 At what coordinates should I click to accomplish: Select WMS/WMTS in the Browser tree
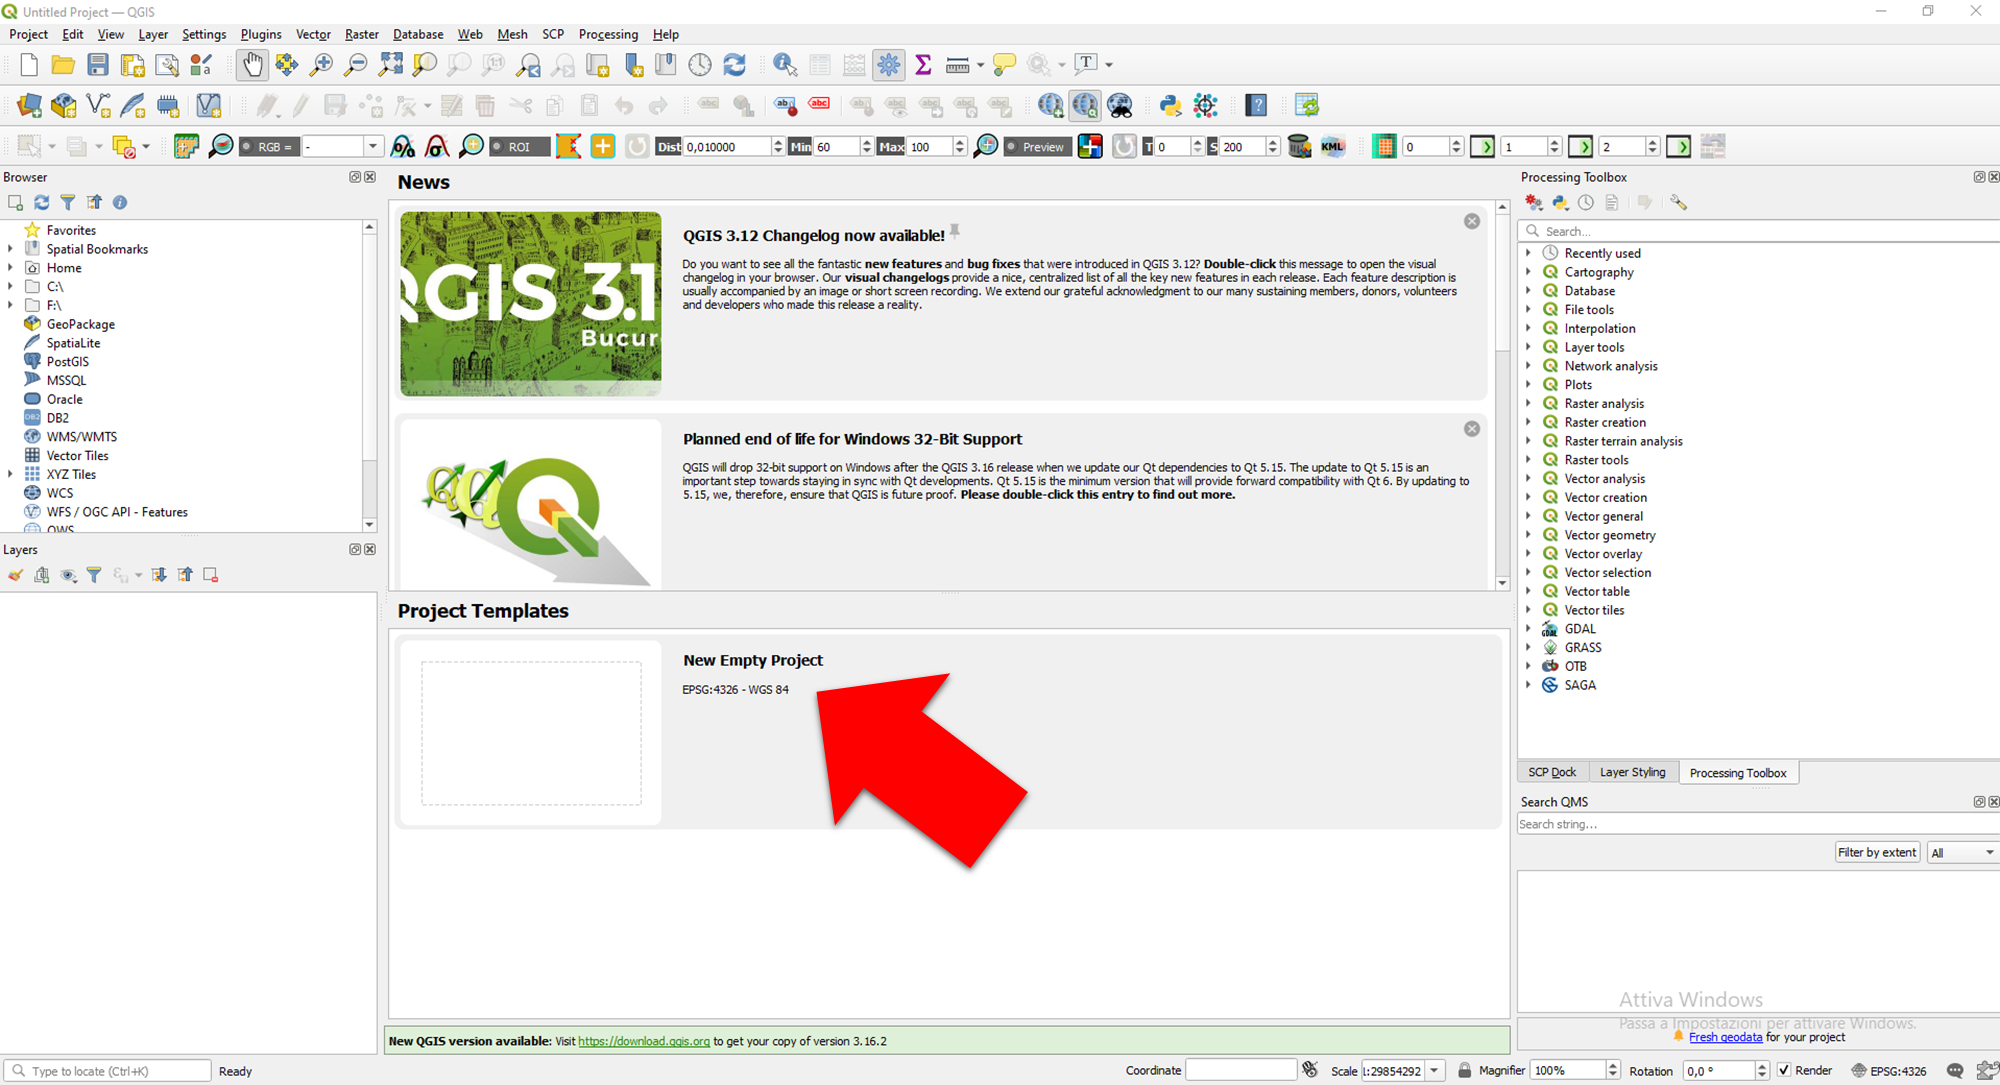point(82,437)
